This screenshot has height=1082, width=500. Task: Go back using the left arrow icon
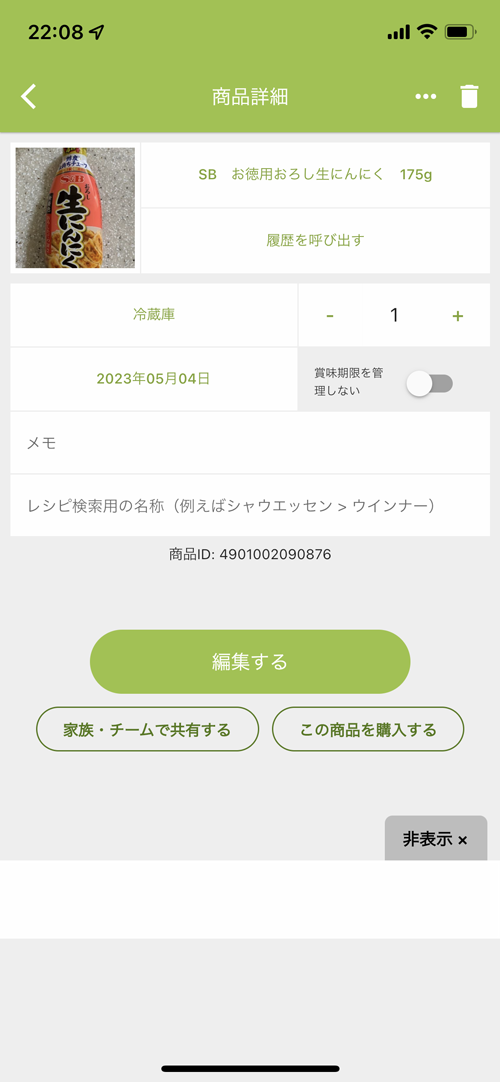28,97
